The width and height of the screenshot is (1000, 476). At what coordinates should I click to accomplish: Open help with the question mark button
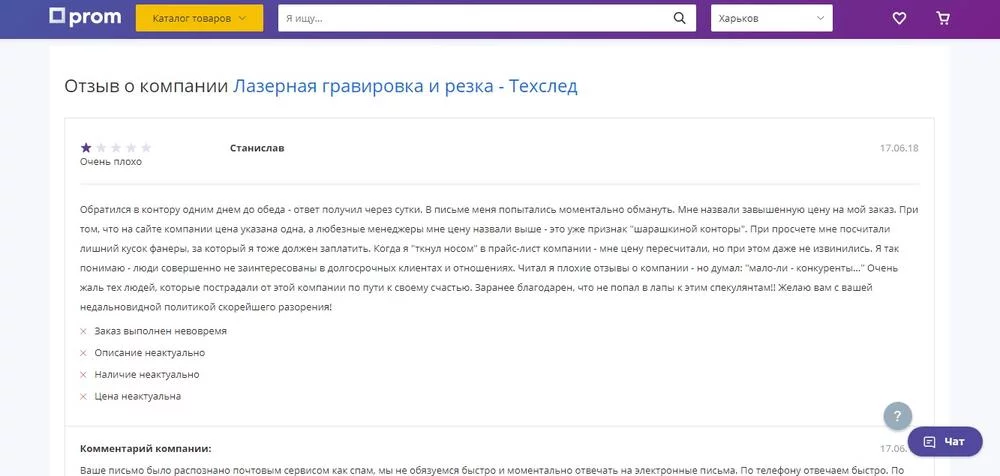point(897,417)
